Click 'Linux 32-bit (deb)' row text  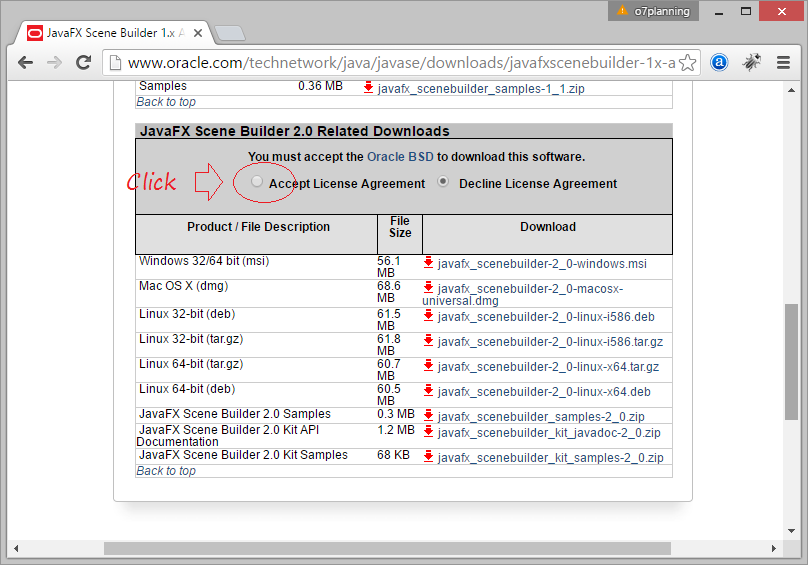pos(187,314)
